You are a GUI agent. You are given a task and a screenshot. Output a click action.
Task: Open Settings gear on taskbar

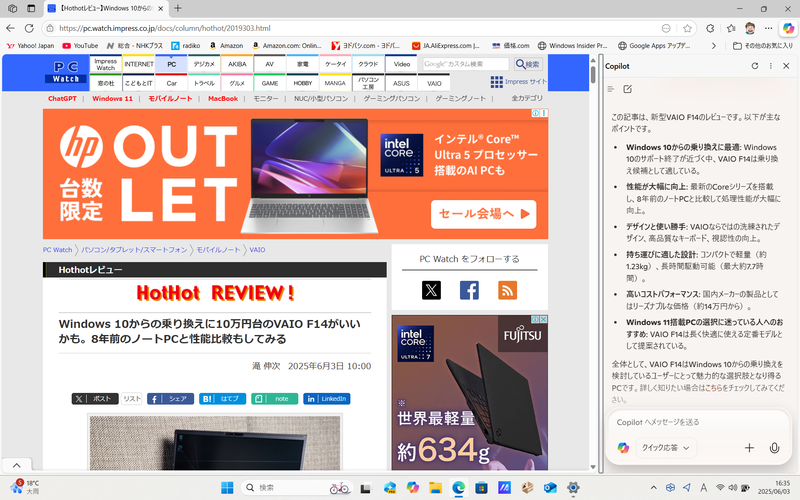[573, 488]
